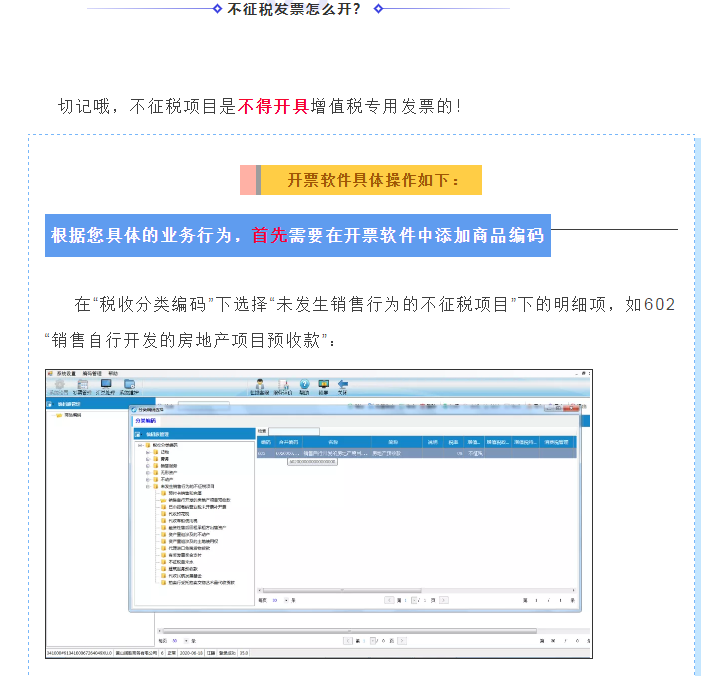
Task: Open the 帮助 menu in the menu bar
Action: [113, 373]
